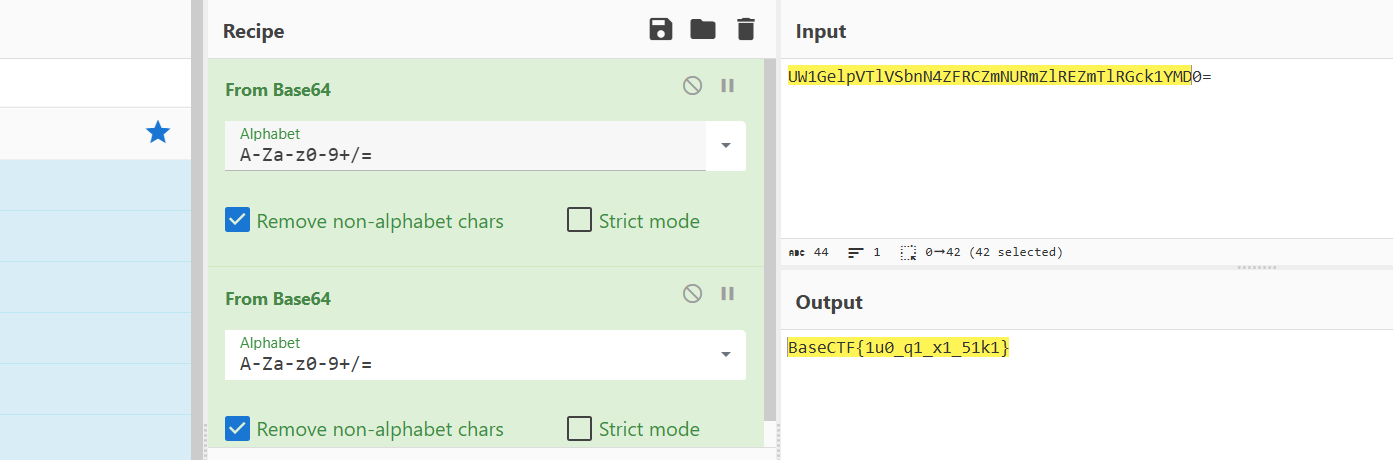1393x460 pixels.
Task: Click the Input/Output pane divider handle
Action: click(1257, 268)
